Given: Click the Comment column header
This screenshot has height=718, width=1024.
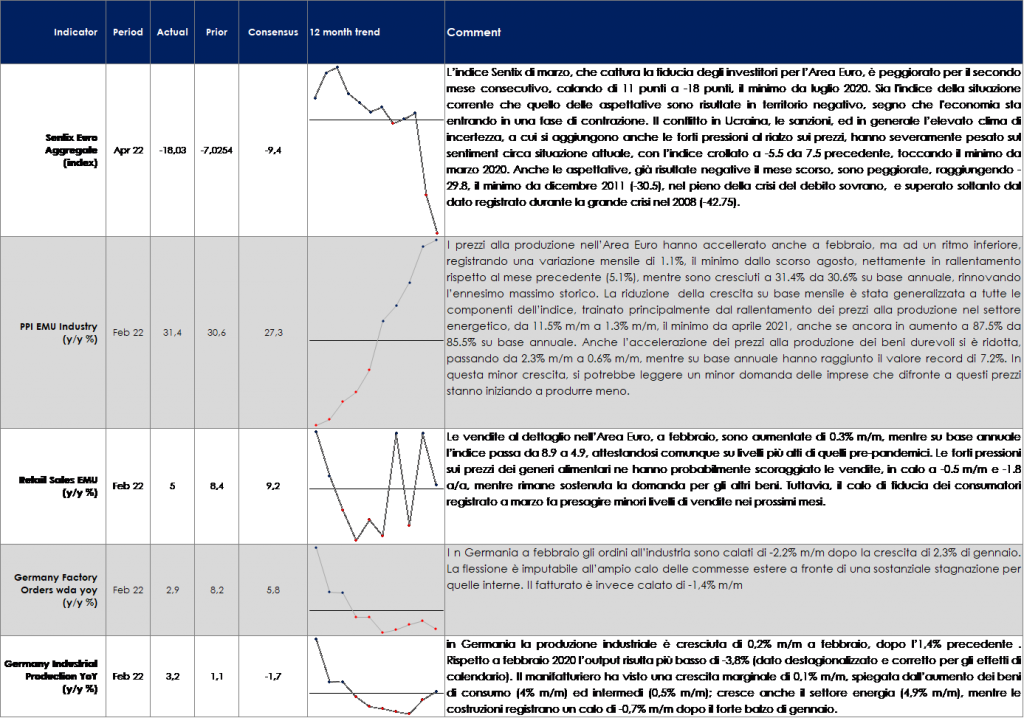Looking at the screenshot, I should point(474,32).
